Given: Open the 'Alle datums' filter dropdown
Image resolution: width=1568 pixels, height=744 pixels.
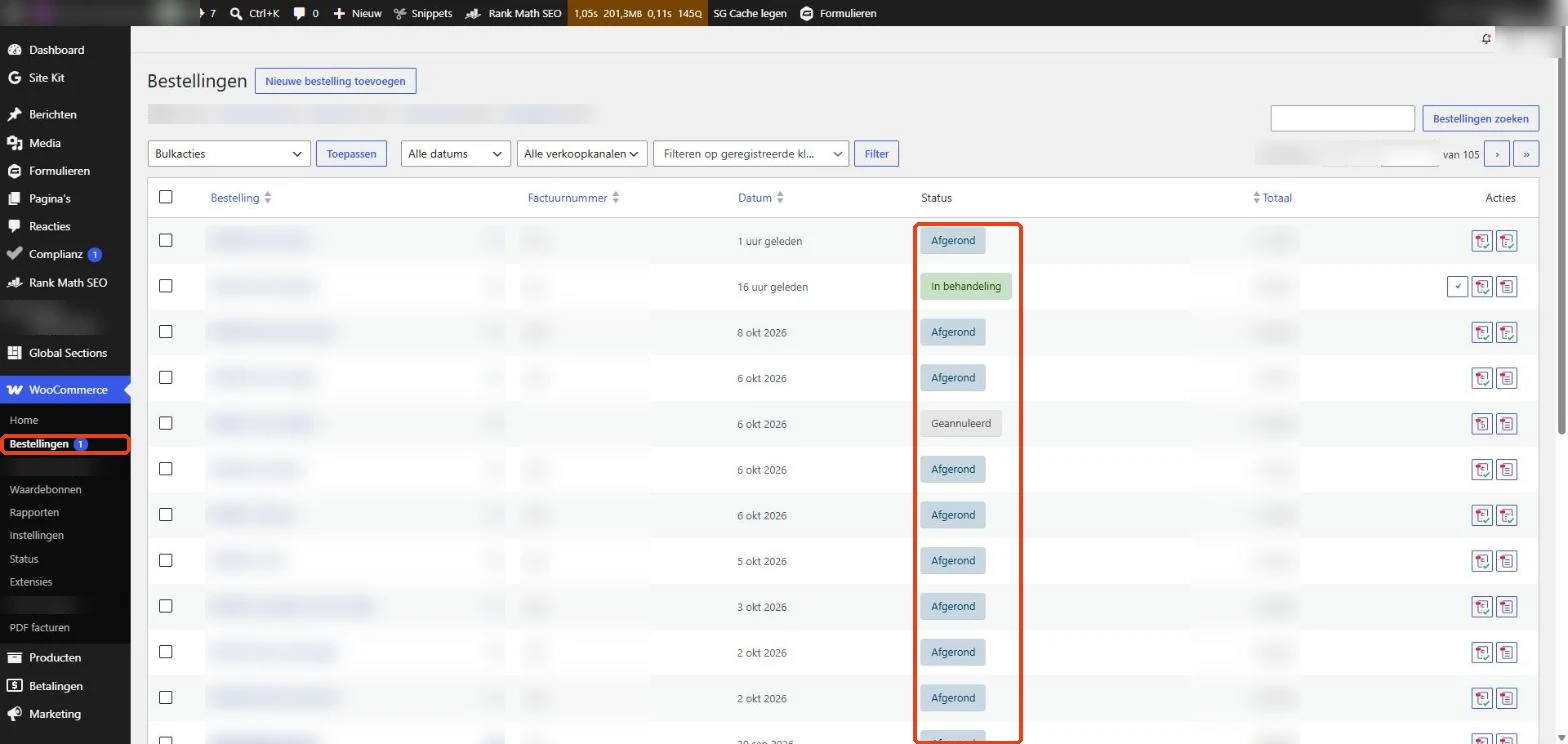Looking at the screenshot, I should (x=456, y=154).
